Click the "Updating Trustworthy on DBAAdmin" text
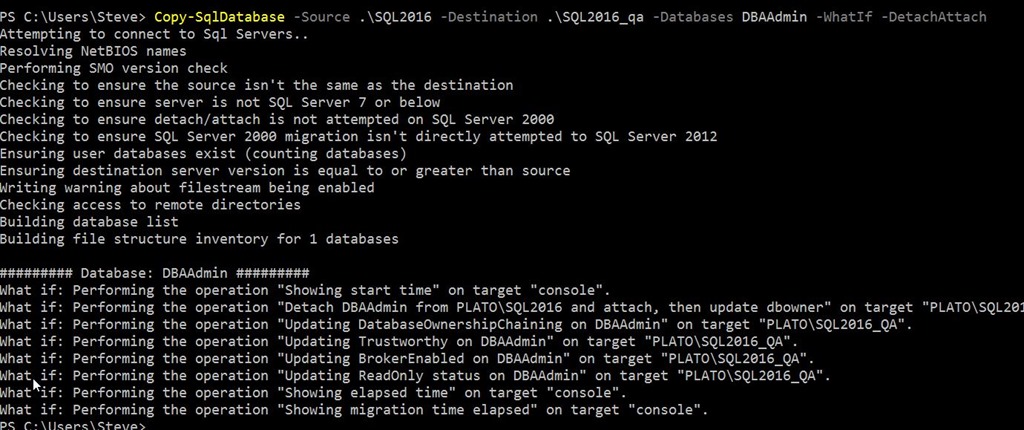This screenshot has width=1024, height=430. coord(414,341)
